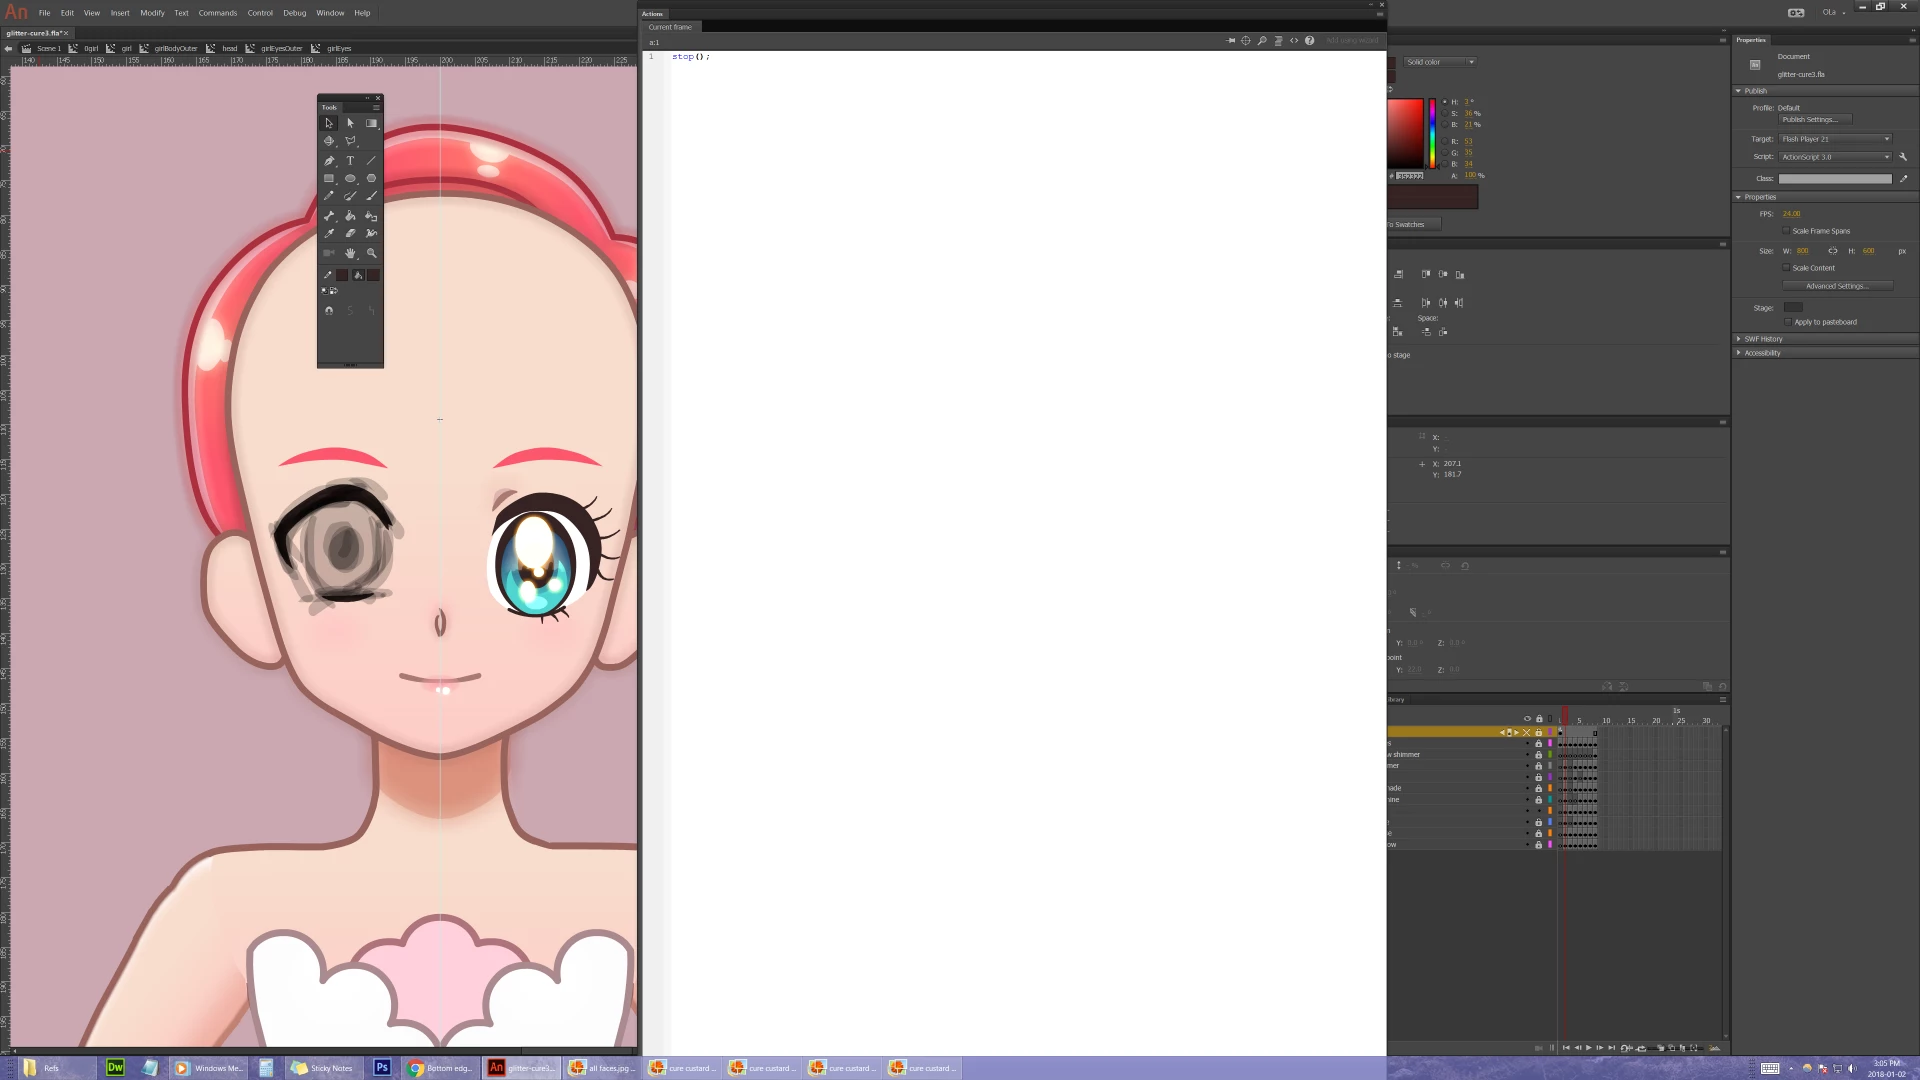Open the Modify menu

coord(152,13)
